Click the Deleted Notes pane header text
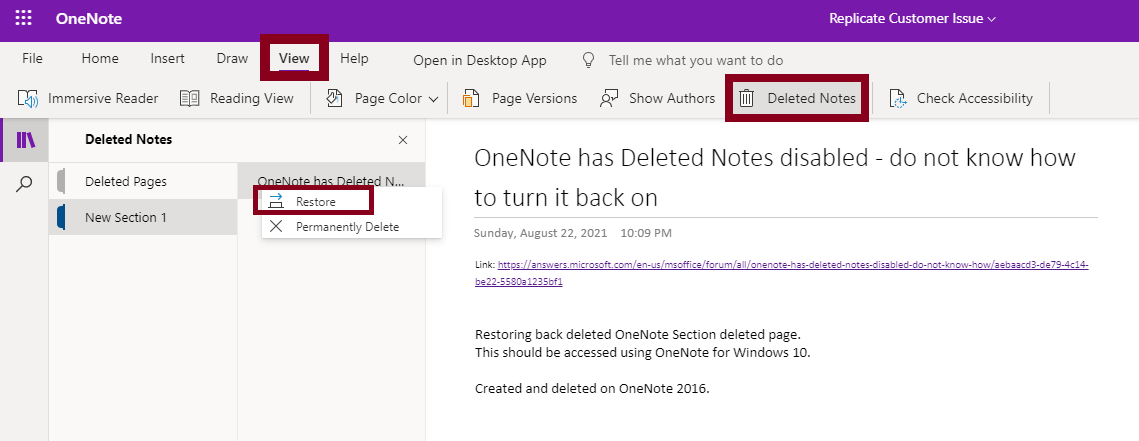Viewport: 1139px width, 441px height. [129, 139]
